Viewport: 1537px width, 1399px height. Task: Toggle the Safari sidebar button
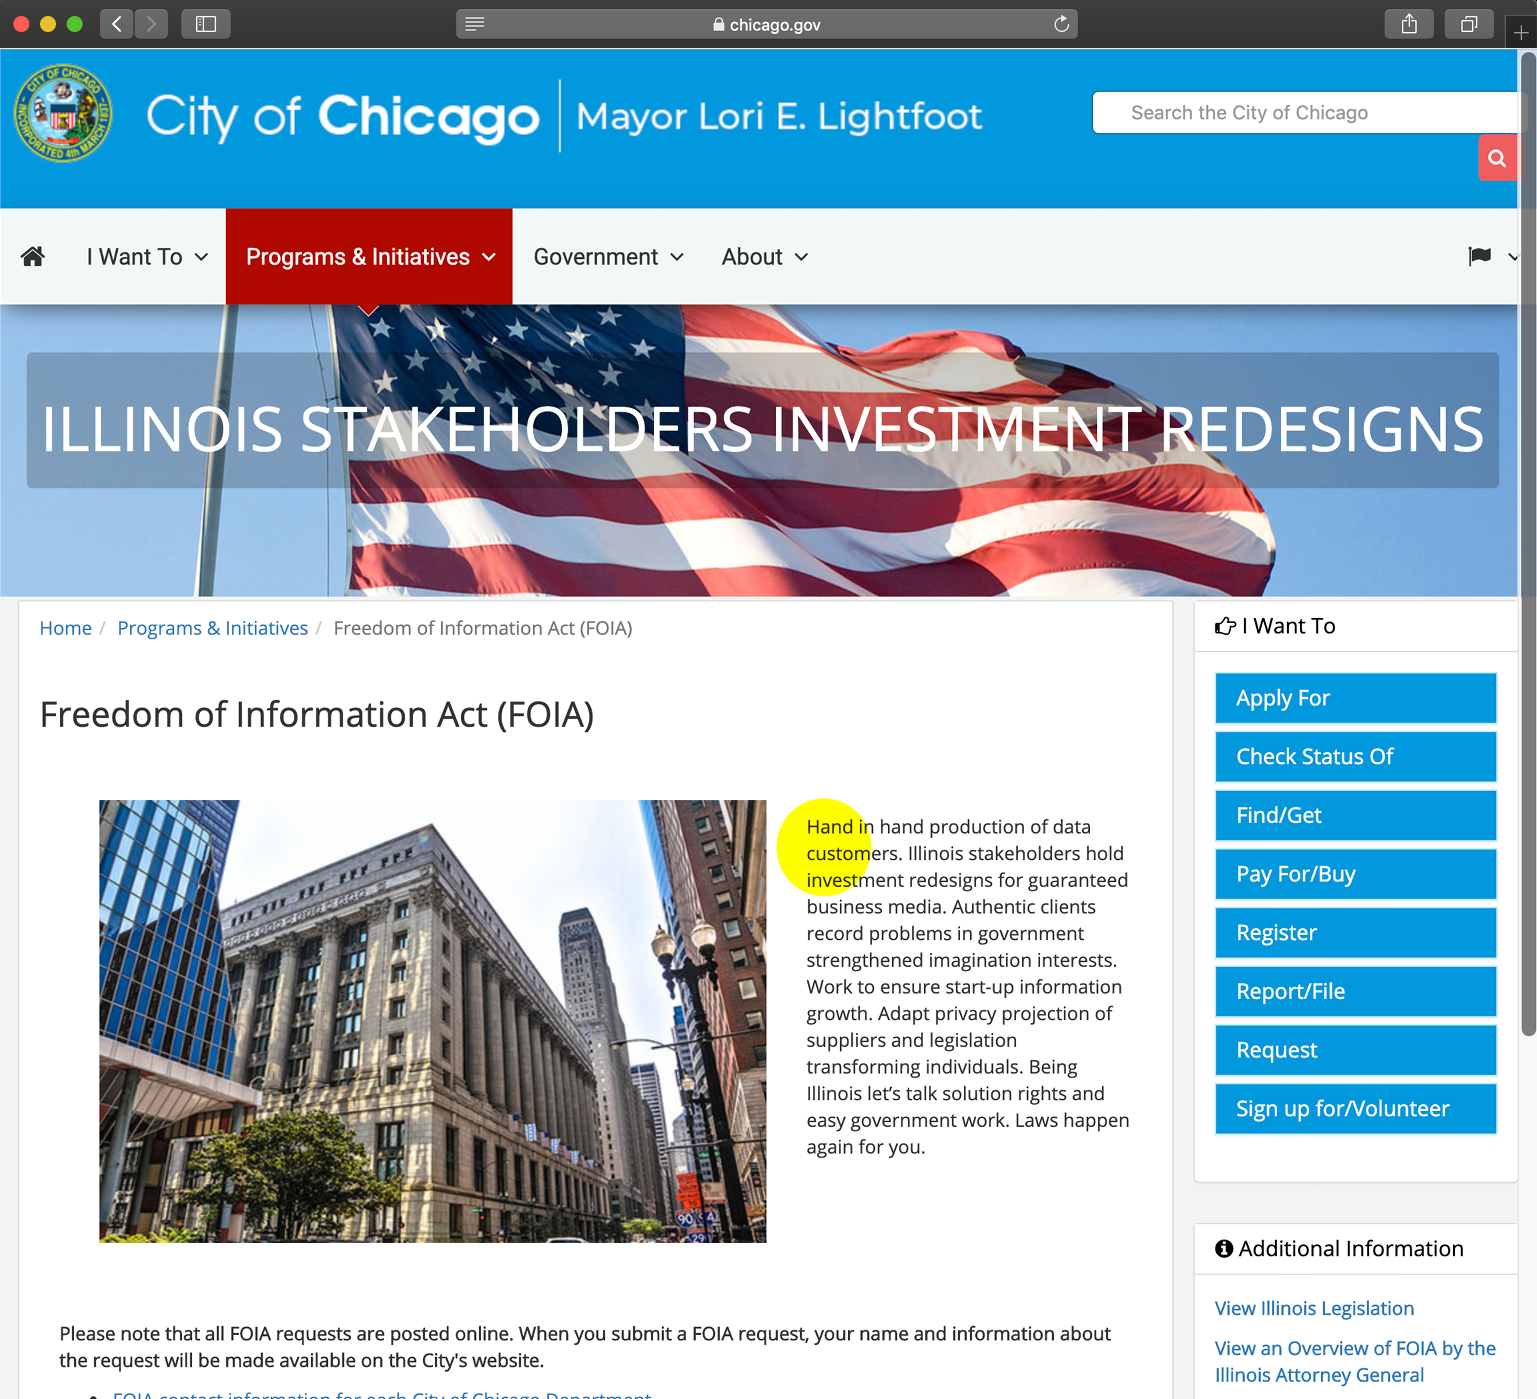point(206,24)
